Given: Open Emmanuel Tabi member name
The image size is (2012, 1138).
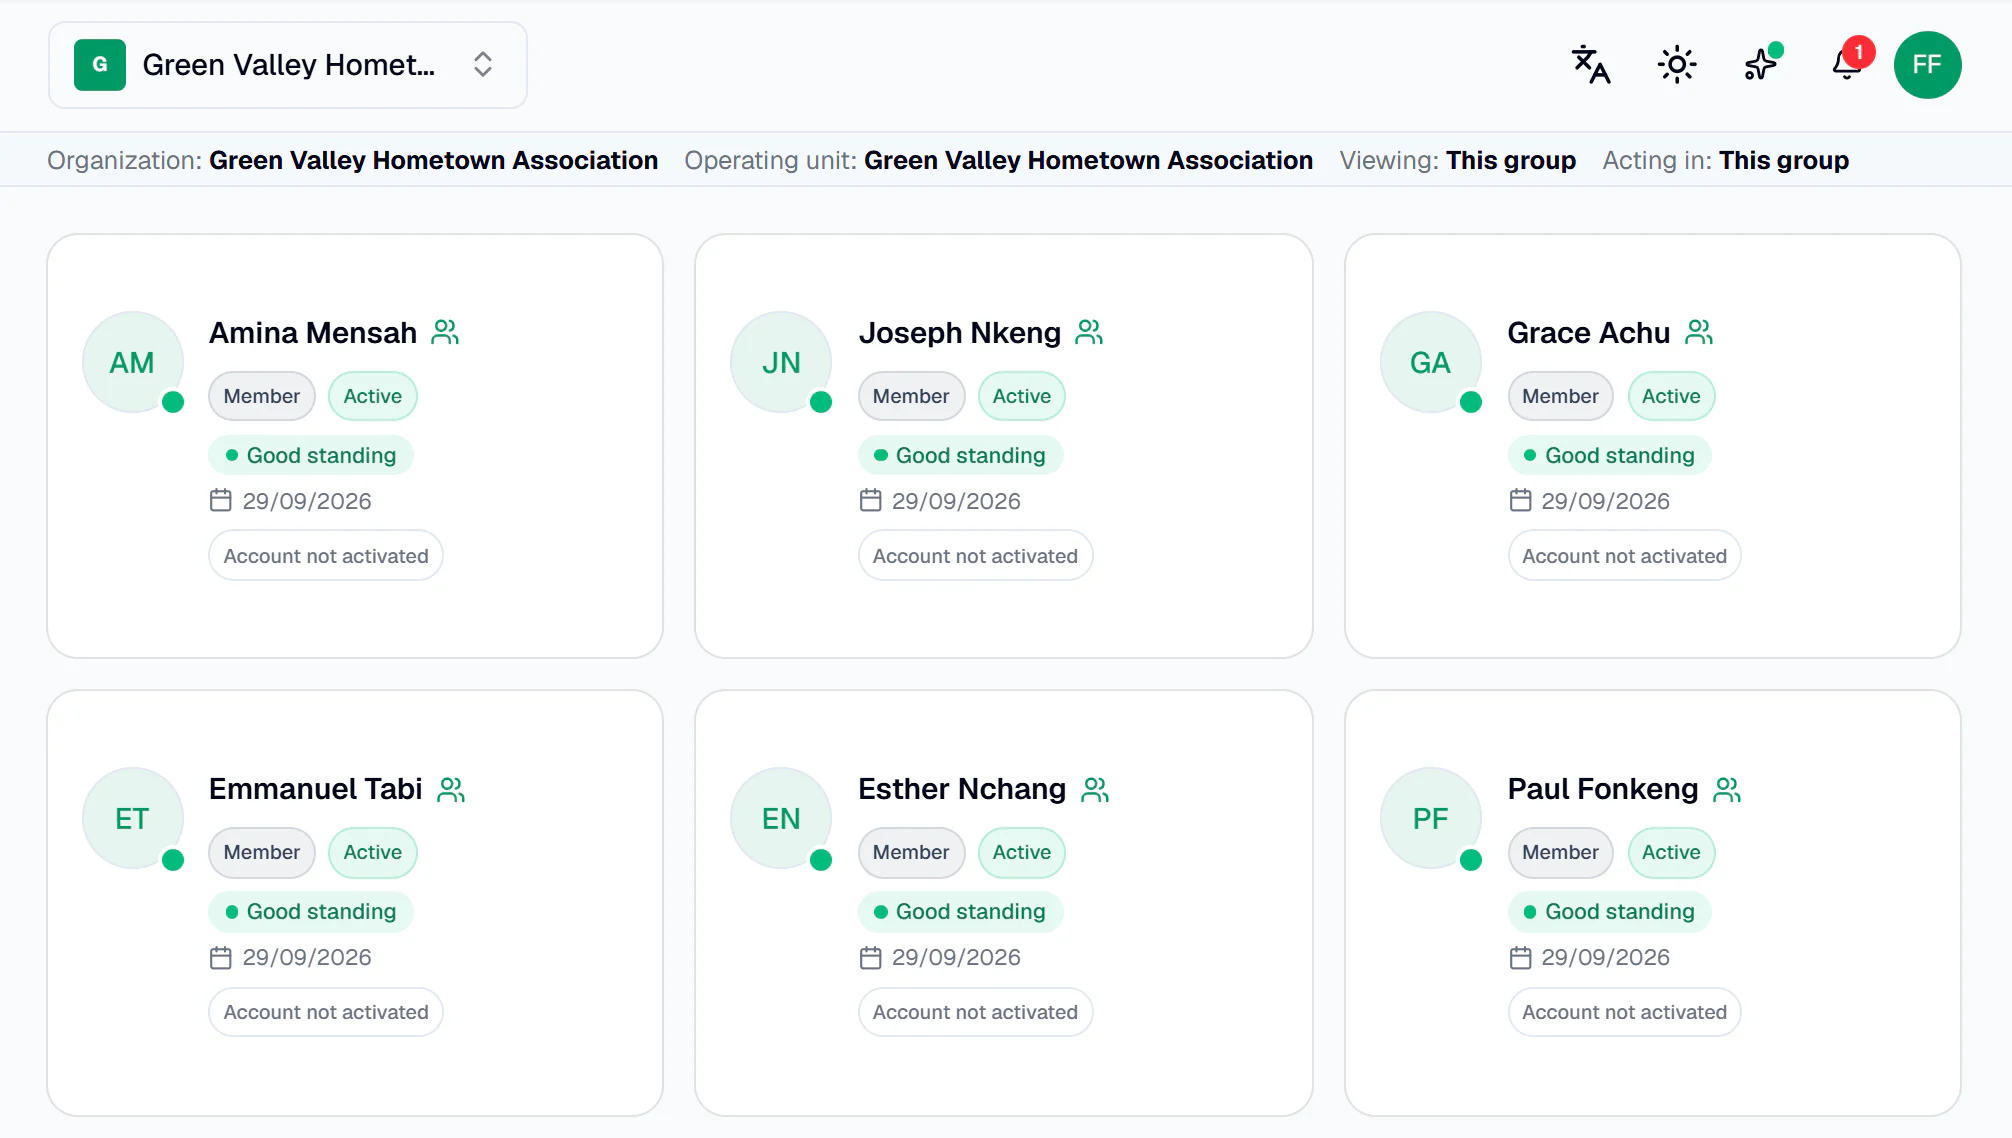Looking at the screenshot, I should [x=316, y=789].
